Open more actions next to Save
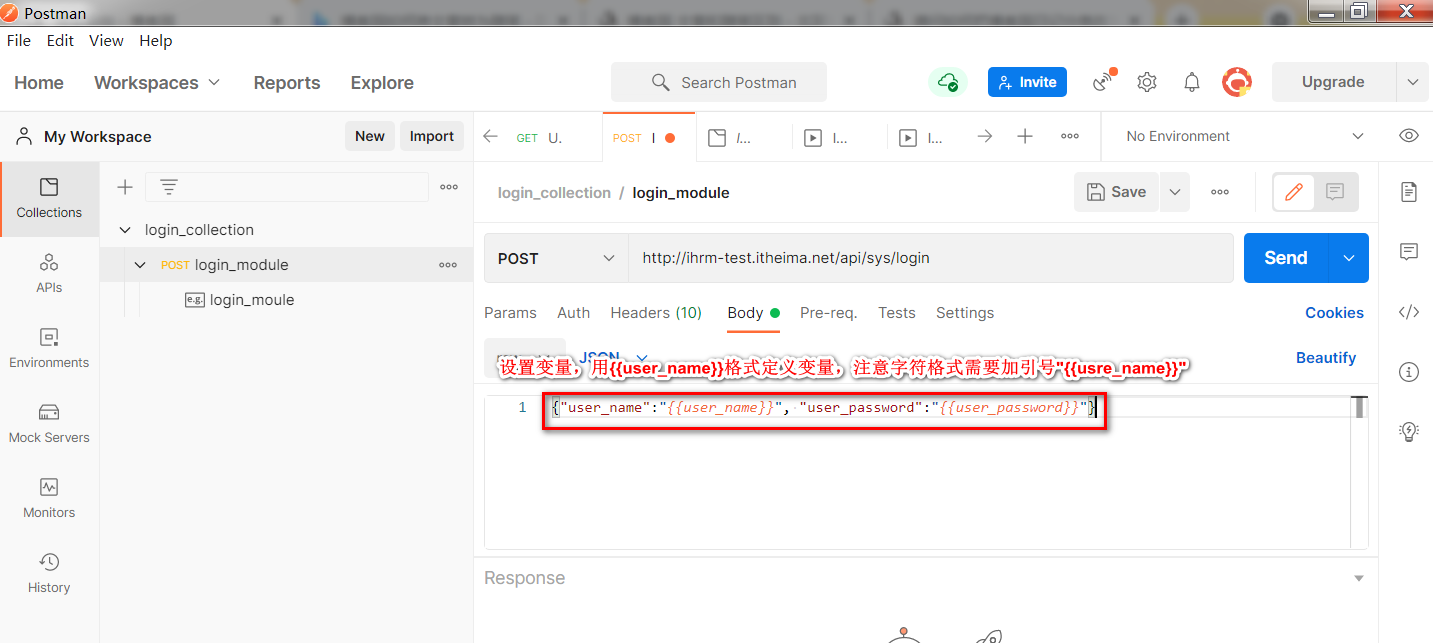Viewport: 1433px width, 643px height. point(1220,192)
